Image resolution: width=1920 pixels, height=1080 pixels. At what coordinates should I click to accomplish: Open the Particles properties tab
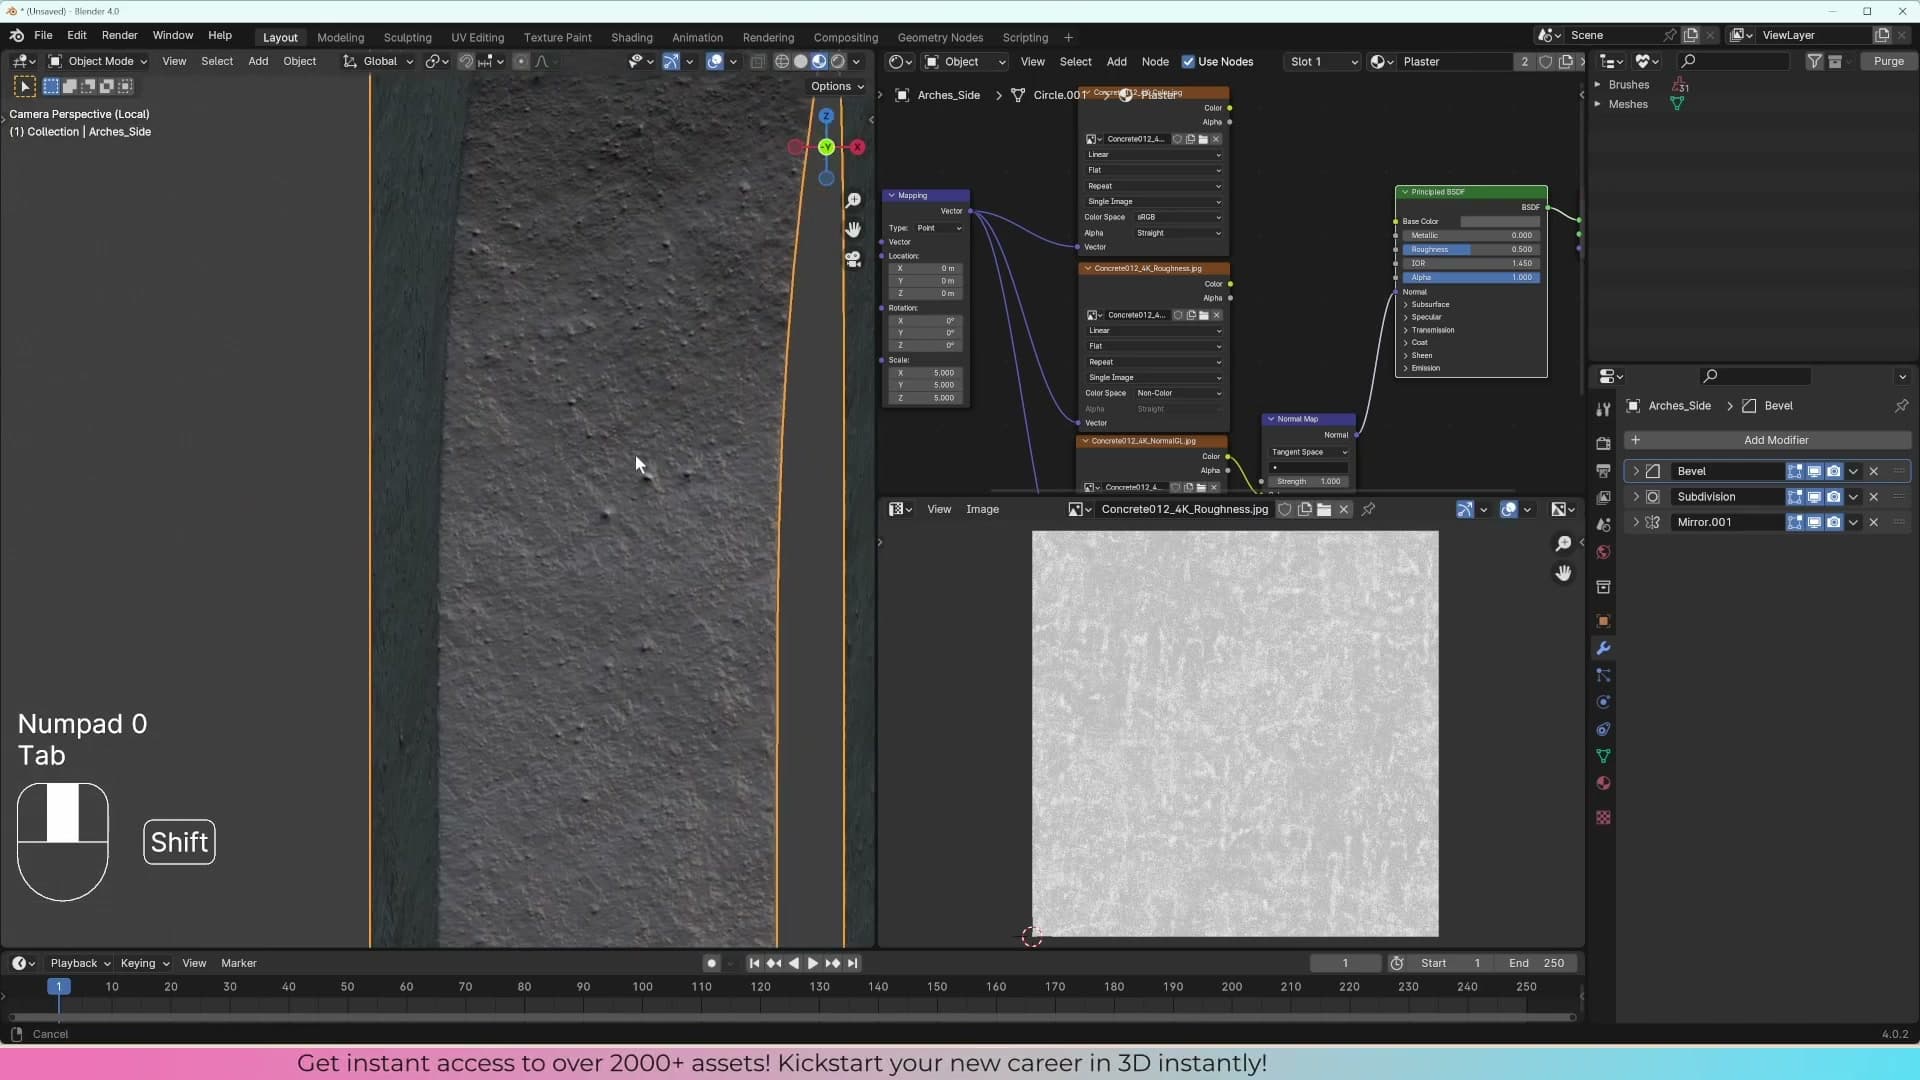point(1603,675)
